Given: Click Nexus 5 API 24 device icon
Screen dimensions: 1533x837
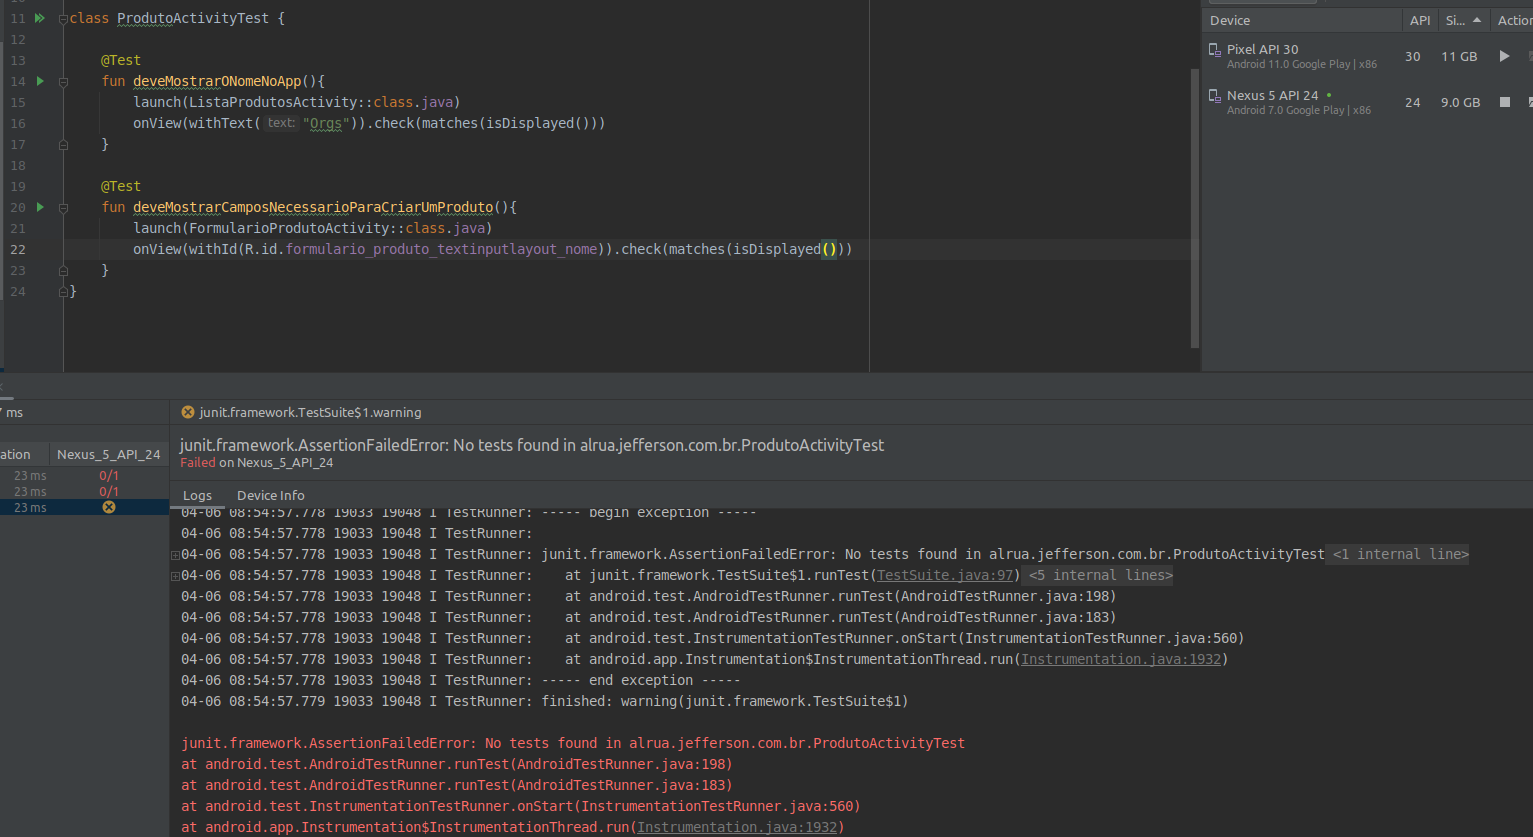Looking at the screenshot, I should point(1215,97).
